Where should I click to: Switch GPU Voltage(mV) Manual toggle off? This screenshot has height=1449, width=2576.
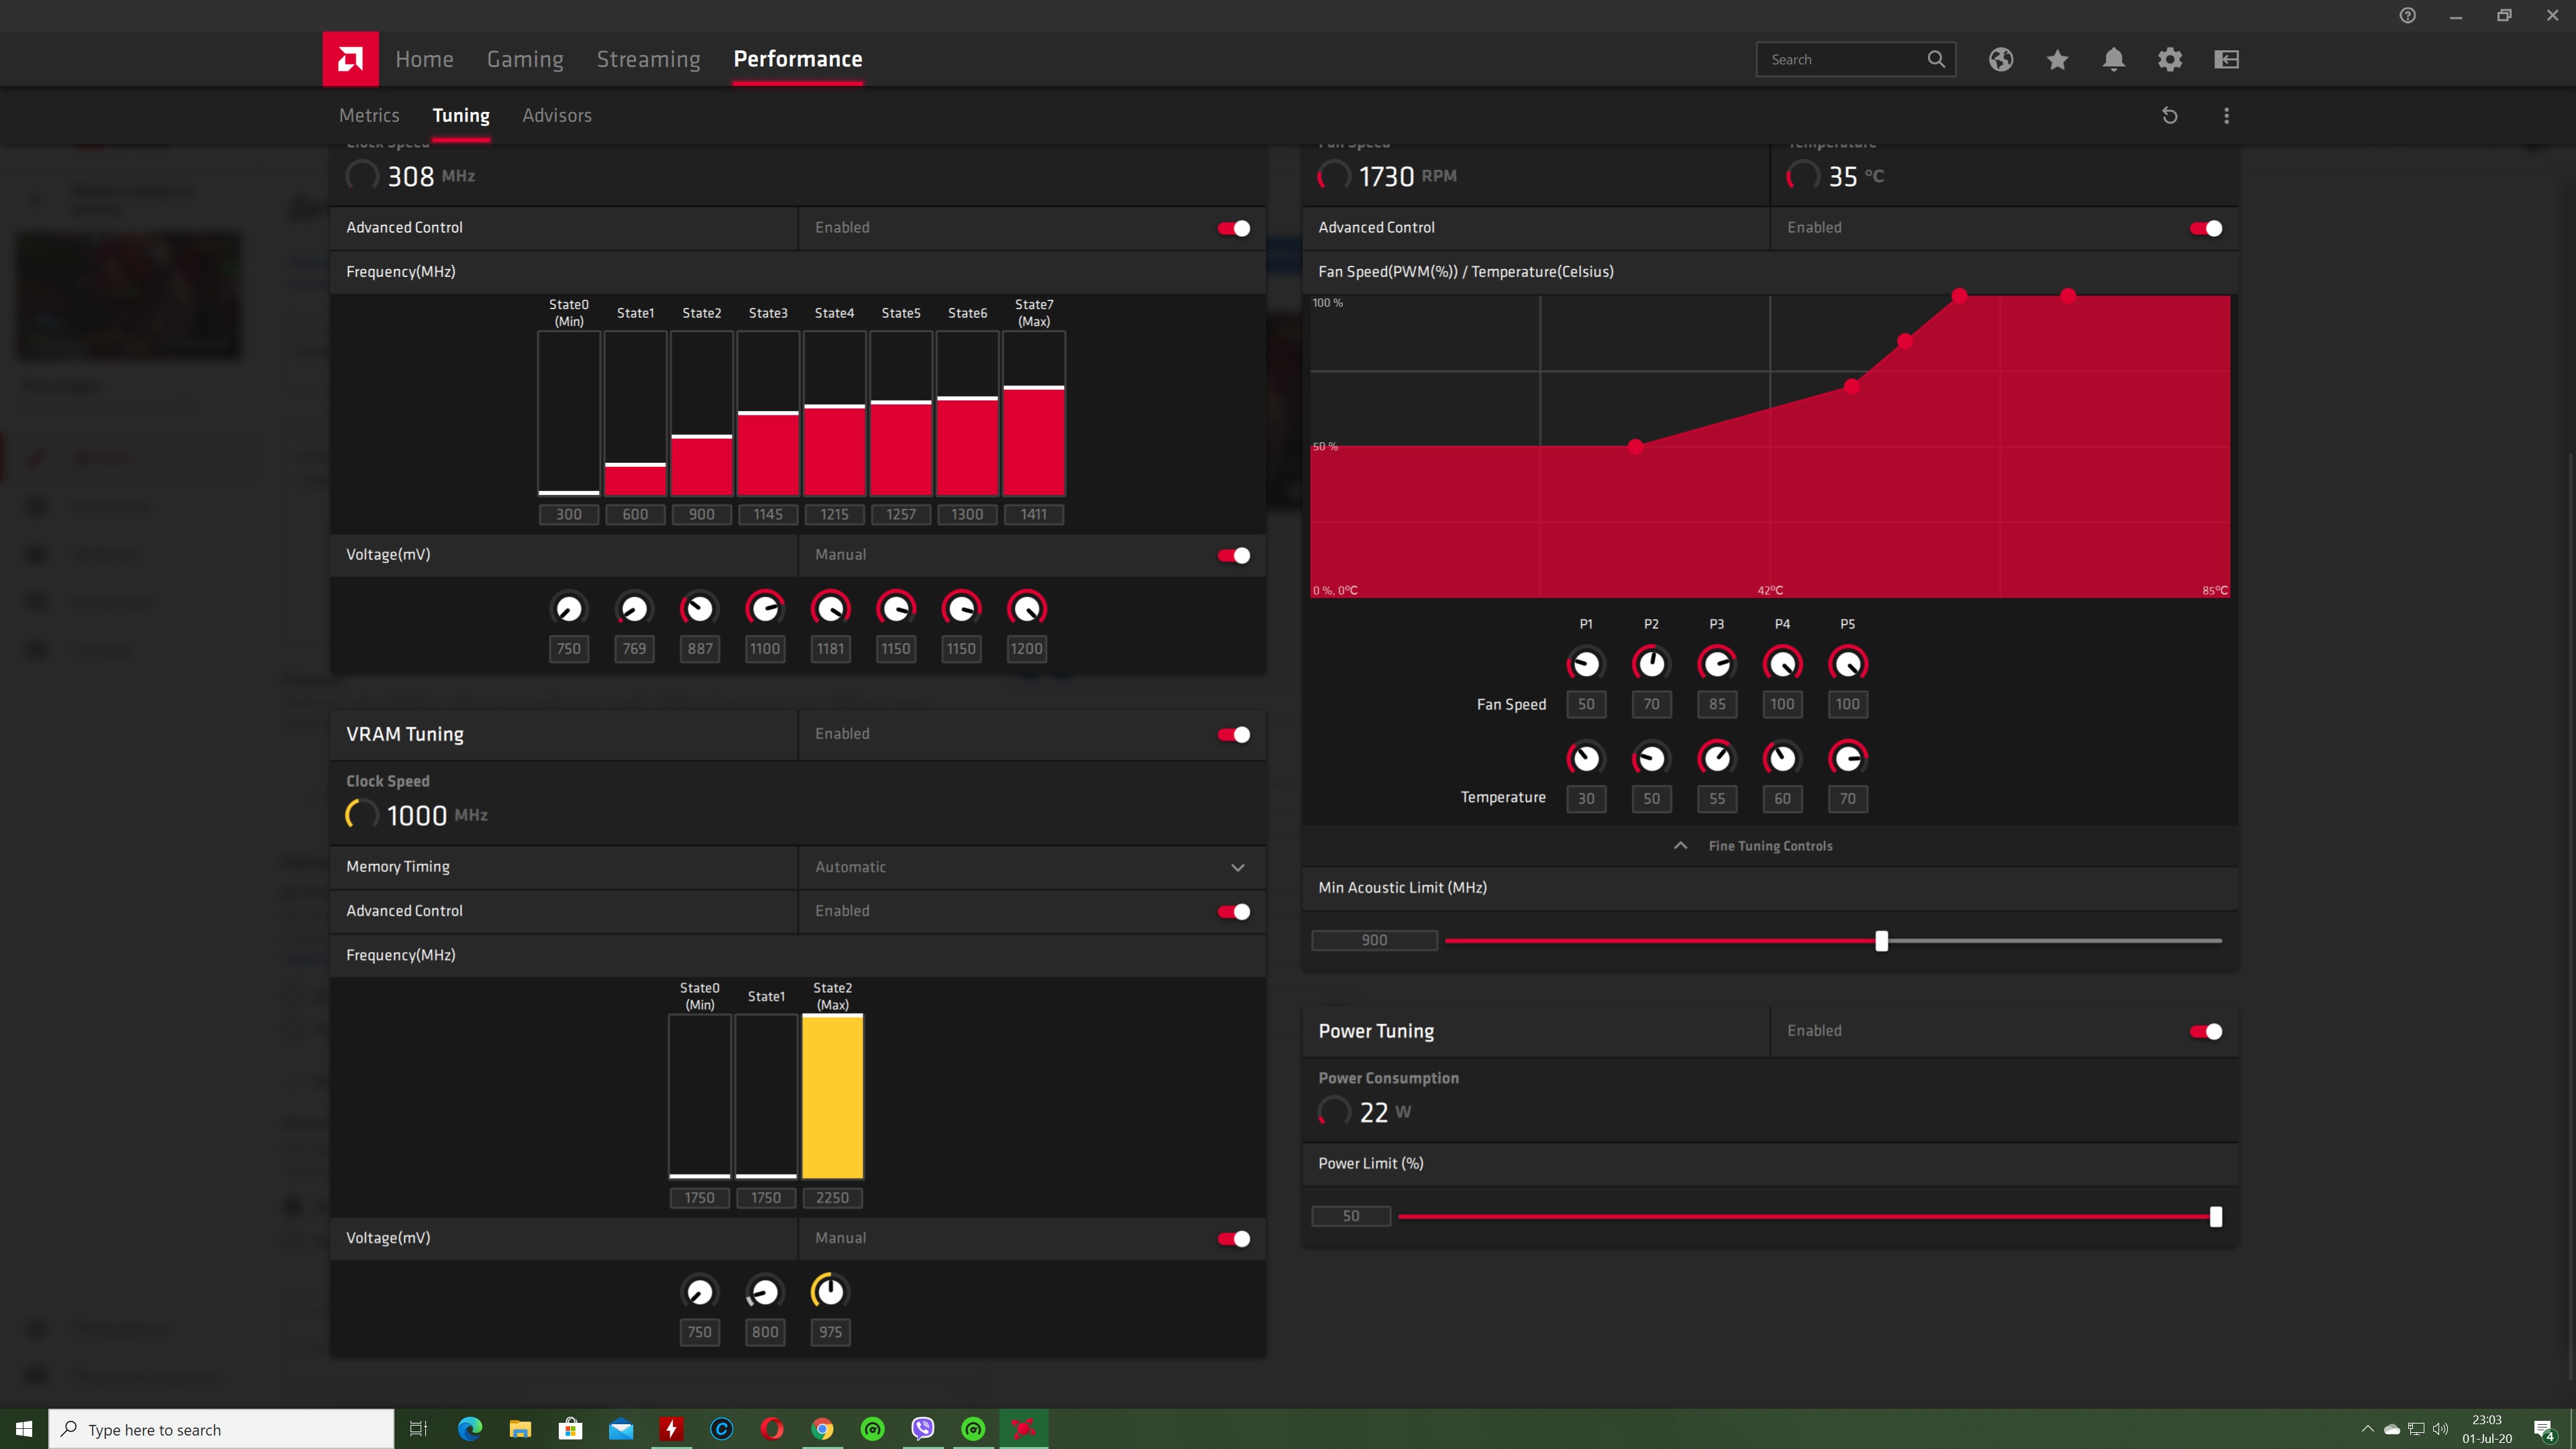tap(1234, 556)
